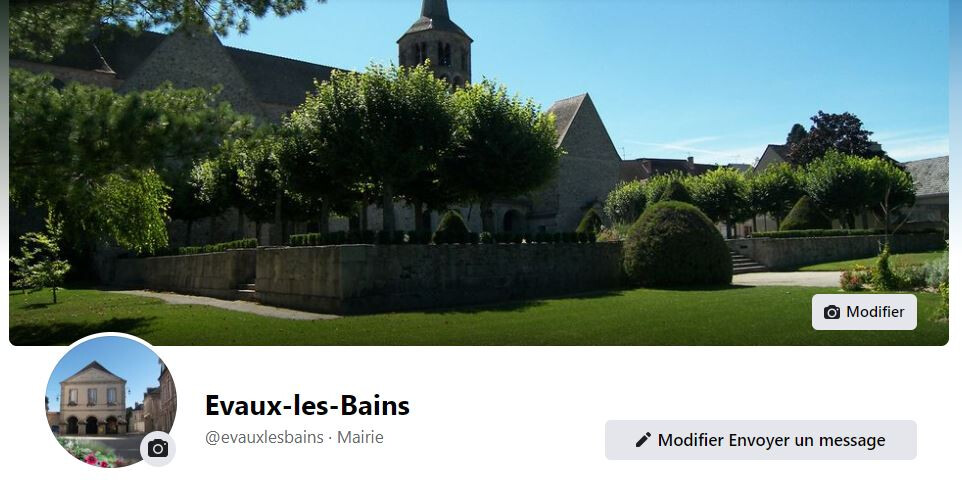Open the Evaux-les-Bains profile picture
Image resolution: width=962 pixels, height=485 pixels.
point(110,400)
